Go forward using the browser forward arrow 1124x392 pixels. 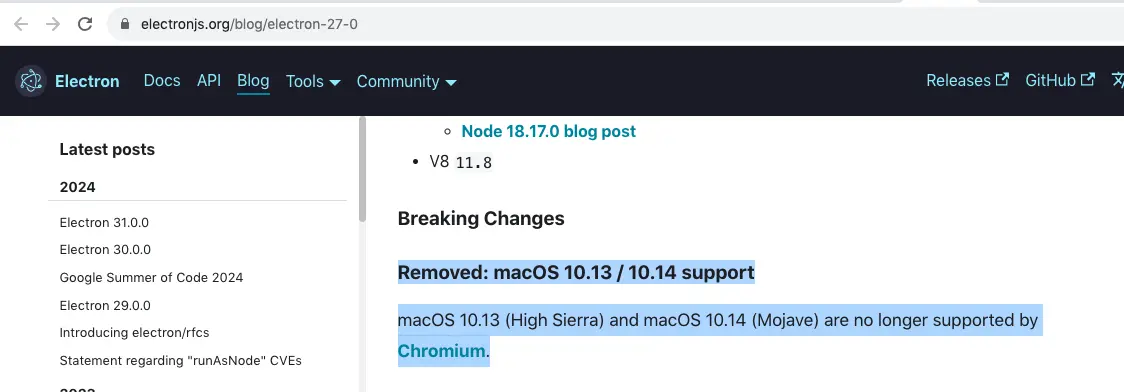coord(53,24)
